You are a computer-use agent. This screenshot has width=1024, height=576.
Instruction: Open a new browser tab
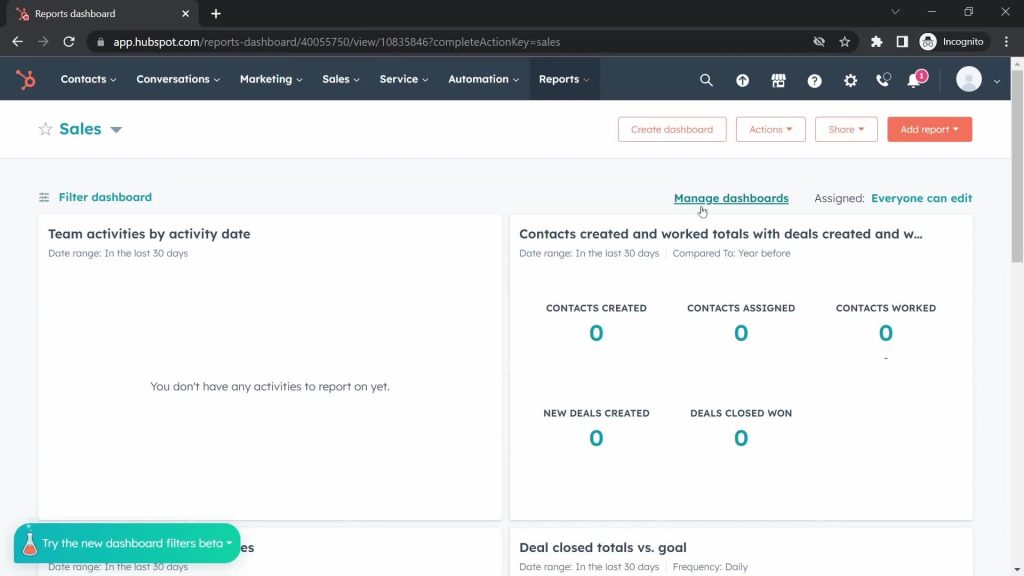pos(216,14)
